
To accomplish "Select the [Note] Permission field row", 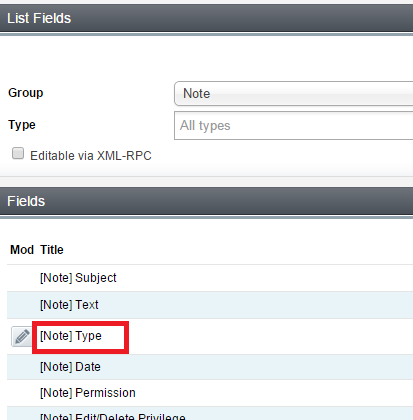I will pos(210,393).
